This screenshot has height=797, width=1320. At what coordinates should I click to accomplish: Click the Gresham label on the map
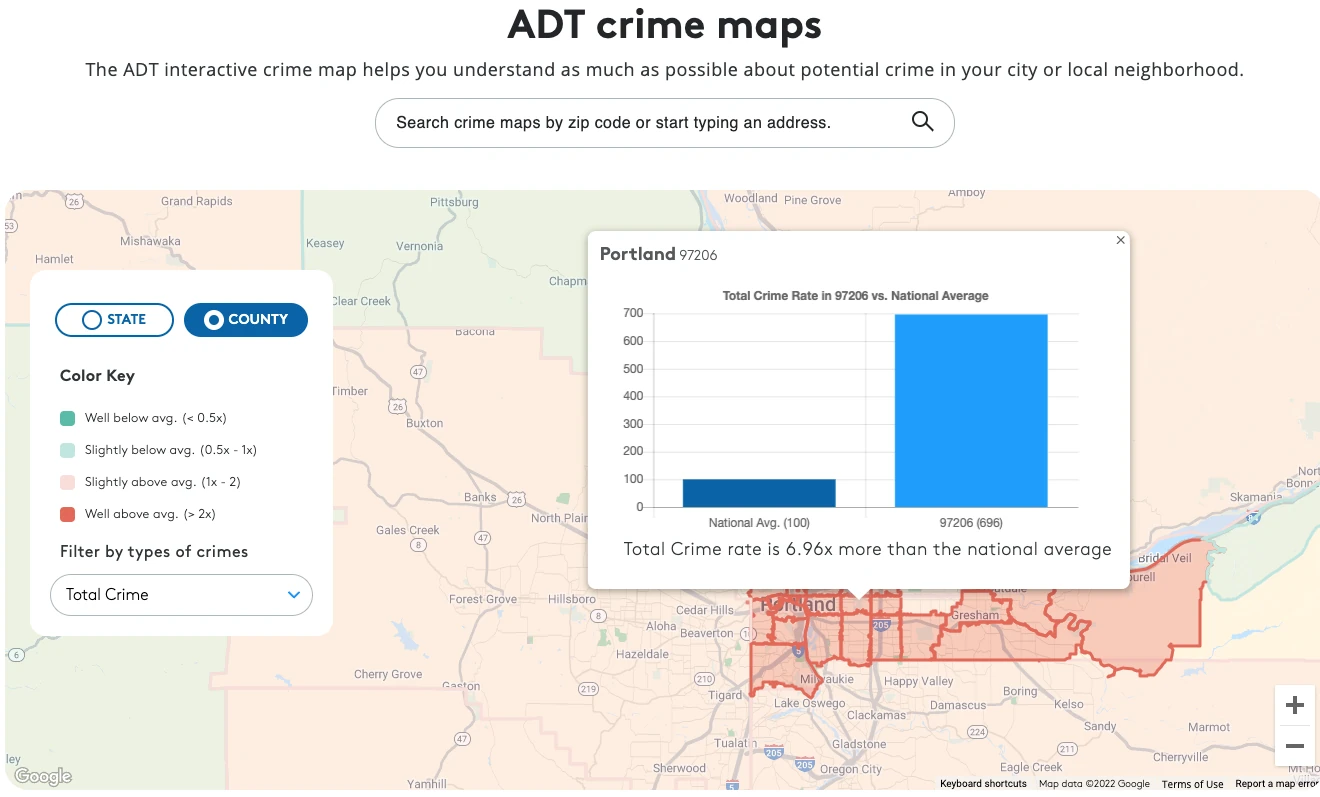[x=975, y=615]
